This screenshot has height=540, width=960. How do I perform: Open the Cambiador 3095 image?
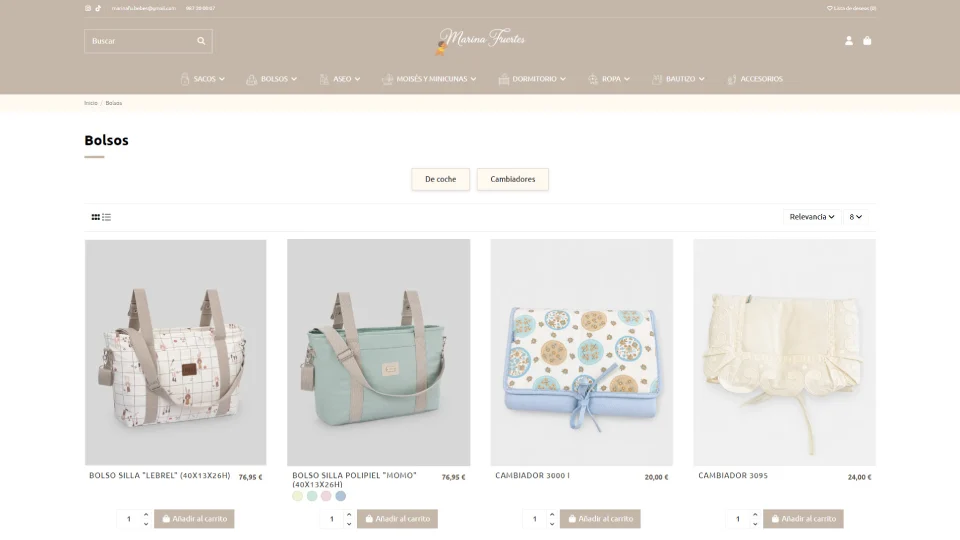point(784,352)
